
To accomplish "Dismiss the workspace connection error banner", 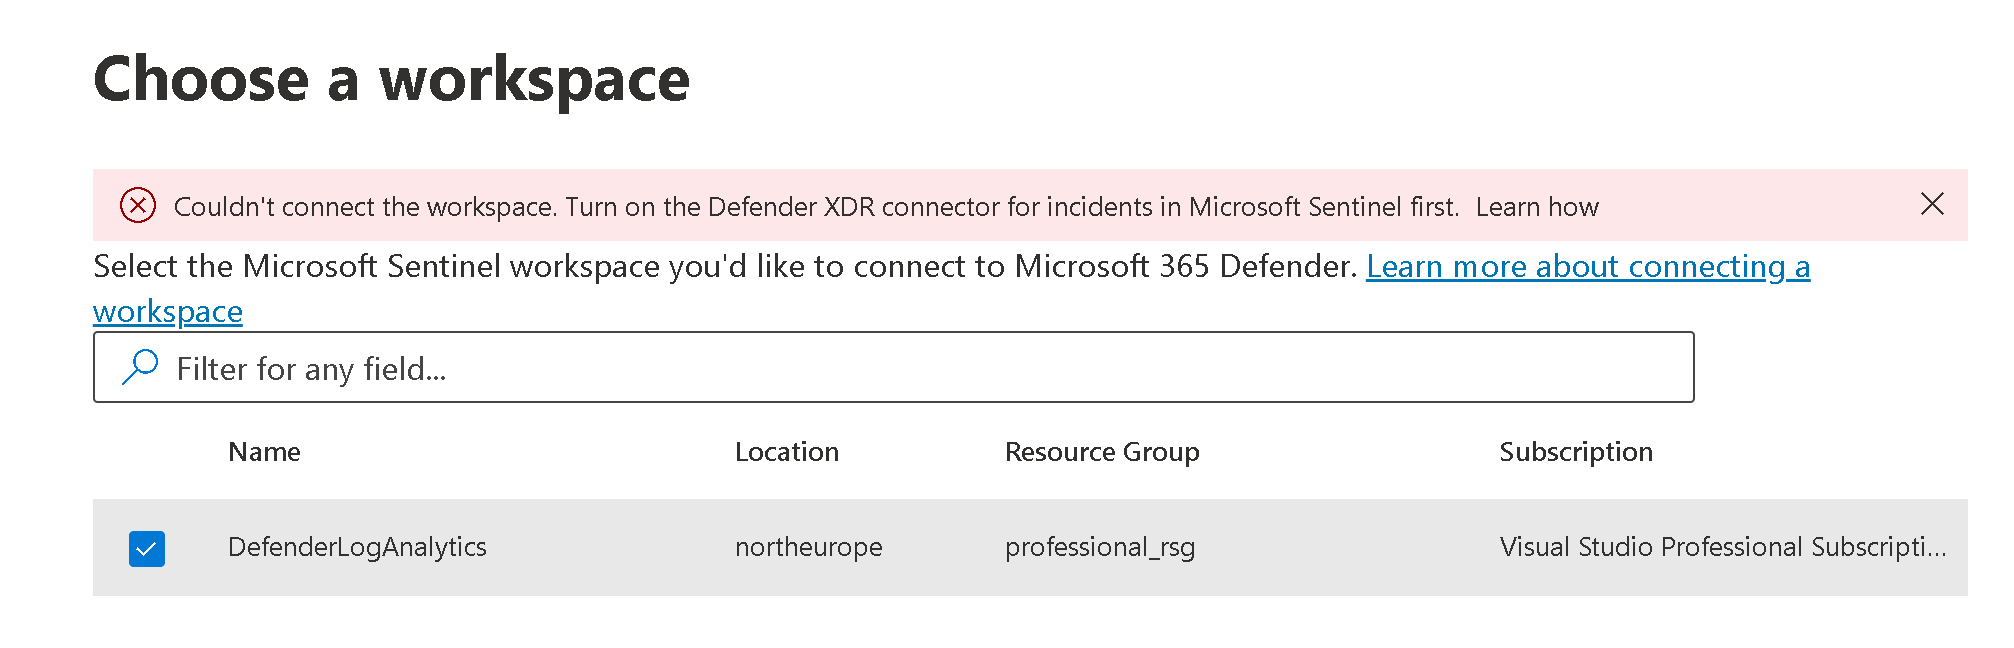I will click(1932, 204).
